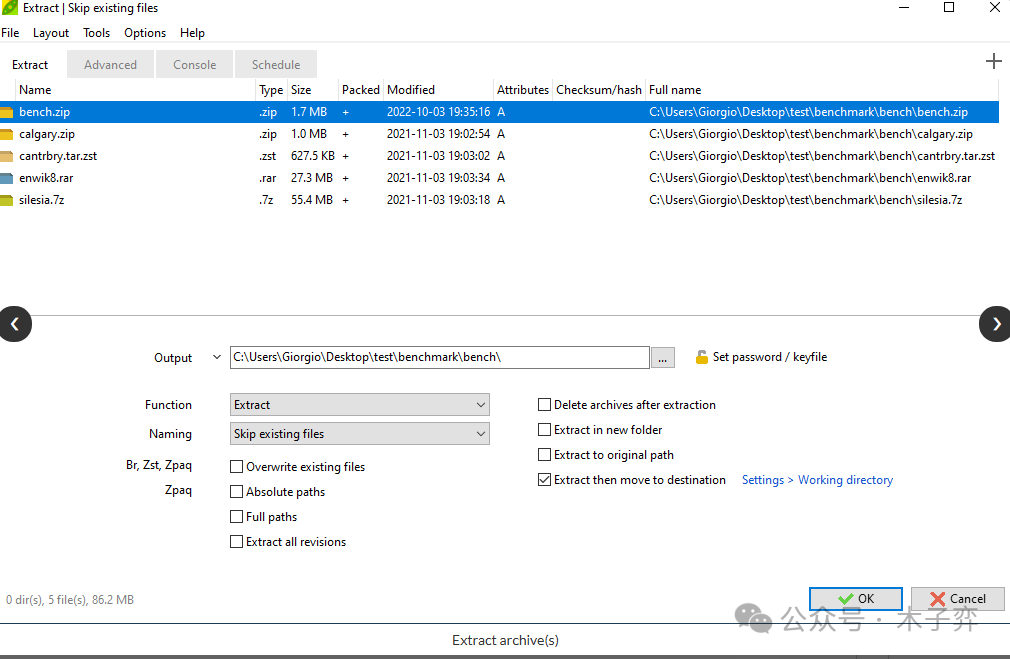The width and height of the screenshot is (1010, 659).
Task: Click the left arrow navigation button
Action: (15, 324)
